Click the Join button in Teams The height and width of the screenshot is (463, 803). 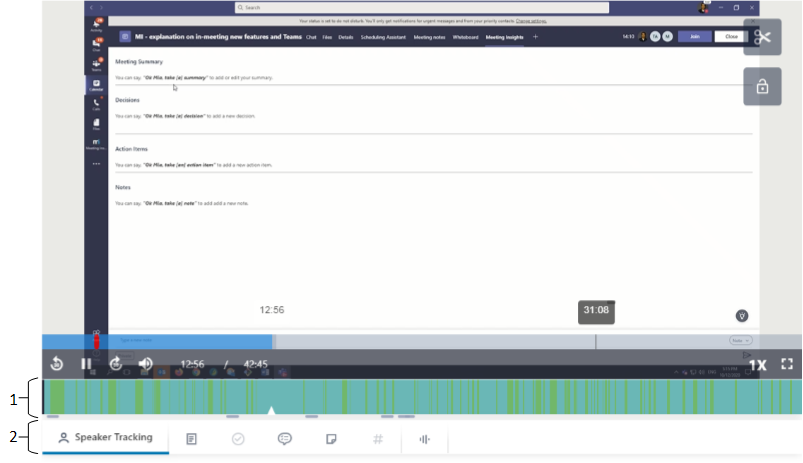[x=693, y=36]
